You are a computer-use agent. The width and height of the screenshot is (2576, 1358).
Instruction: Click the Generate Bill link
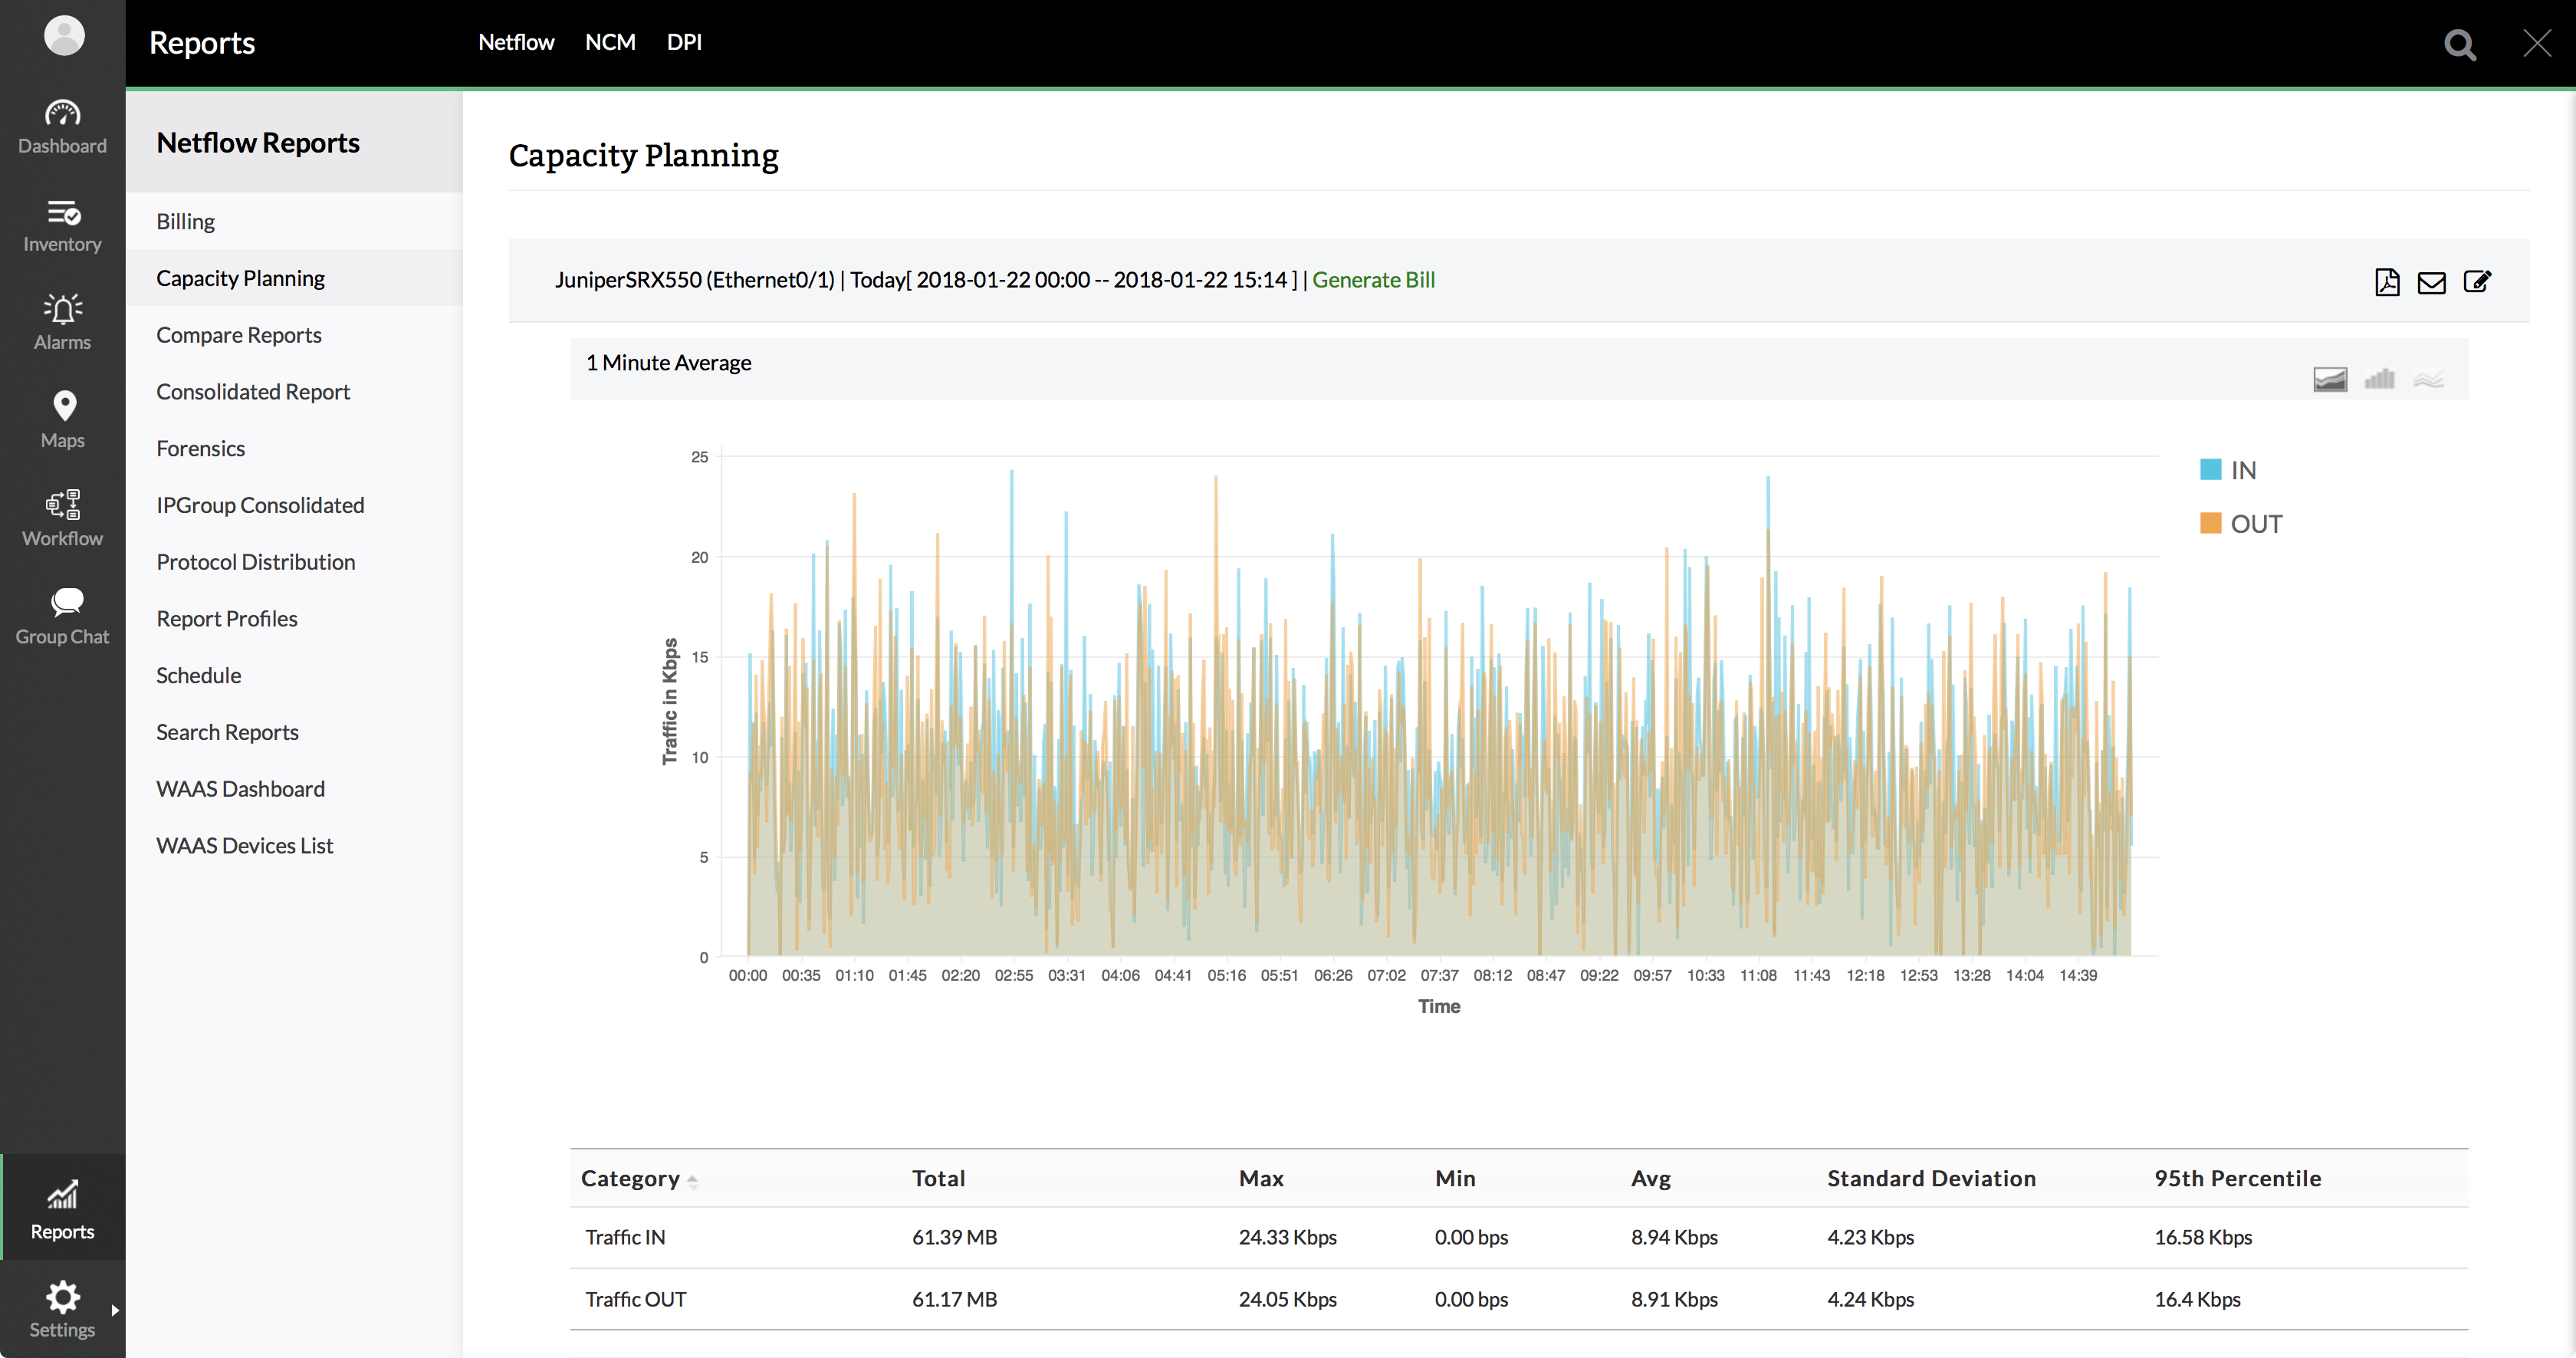pyautogui.click(x=1372, y=280)
